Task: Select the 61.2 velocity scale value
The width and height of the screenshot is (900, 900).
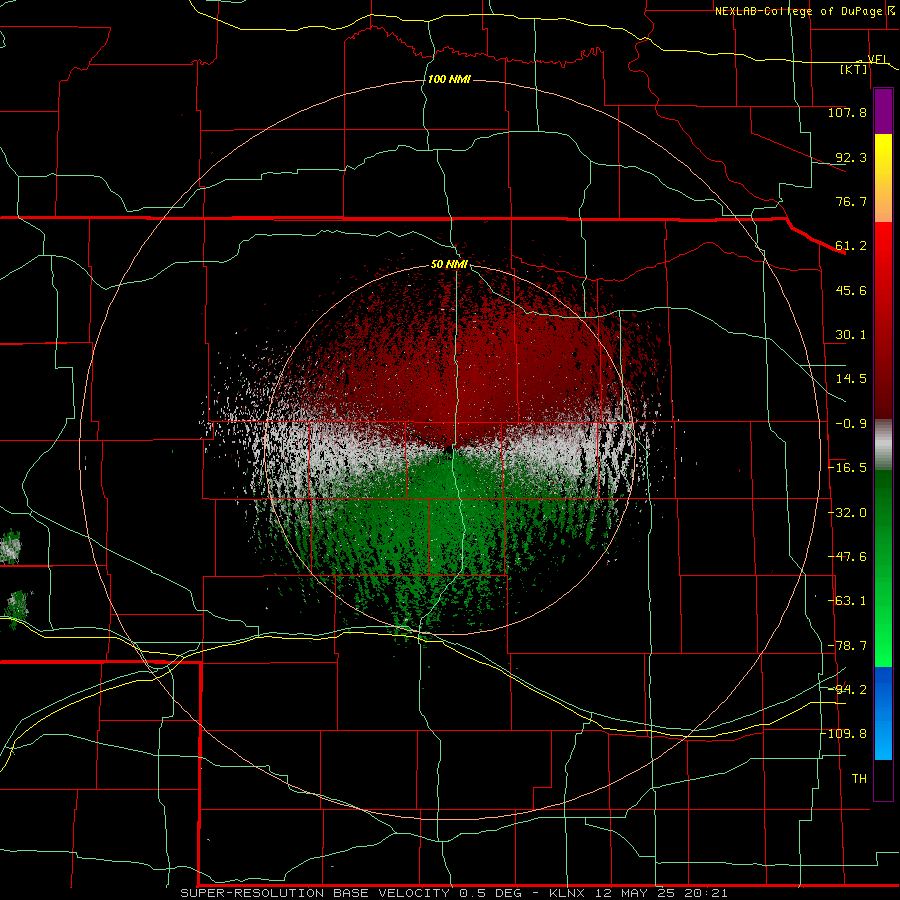Action: pos(851,246)
